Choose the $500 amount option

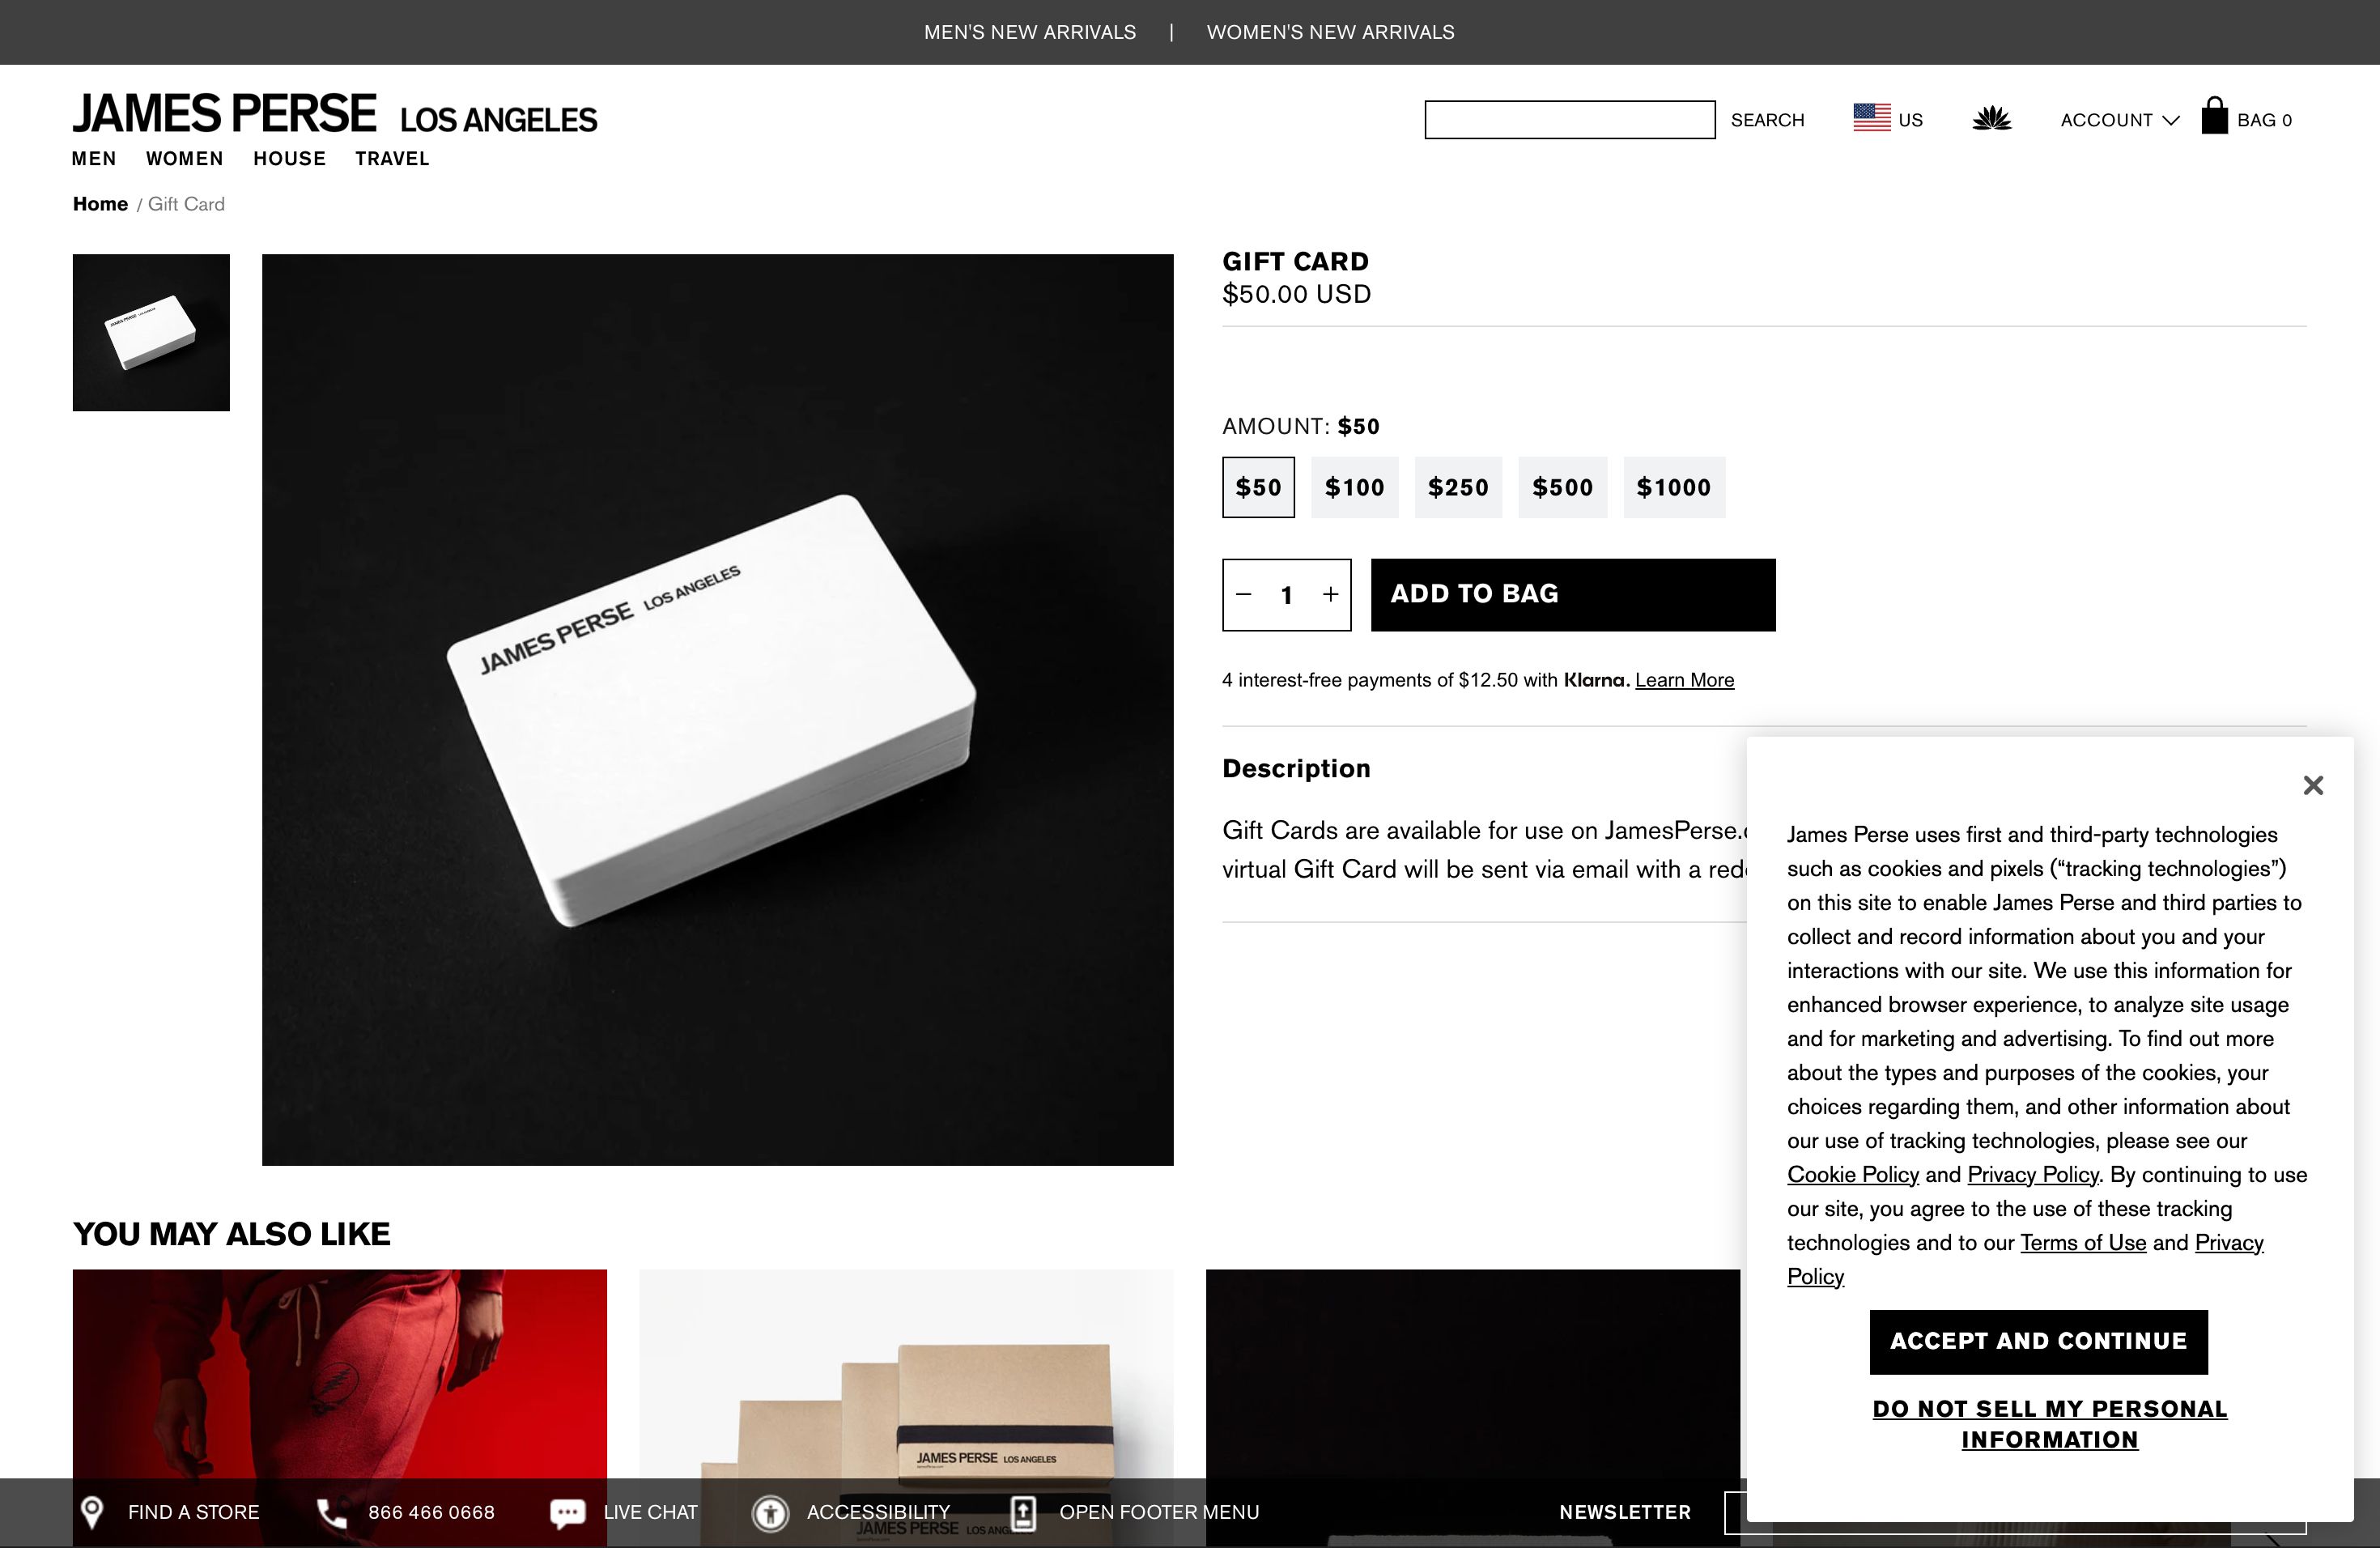click(1562, 487)
